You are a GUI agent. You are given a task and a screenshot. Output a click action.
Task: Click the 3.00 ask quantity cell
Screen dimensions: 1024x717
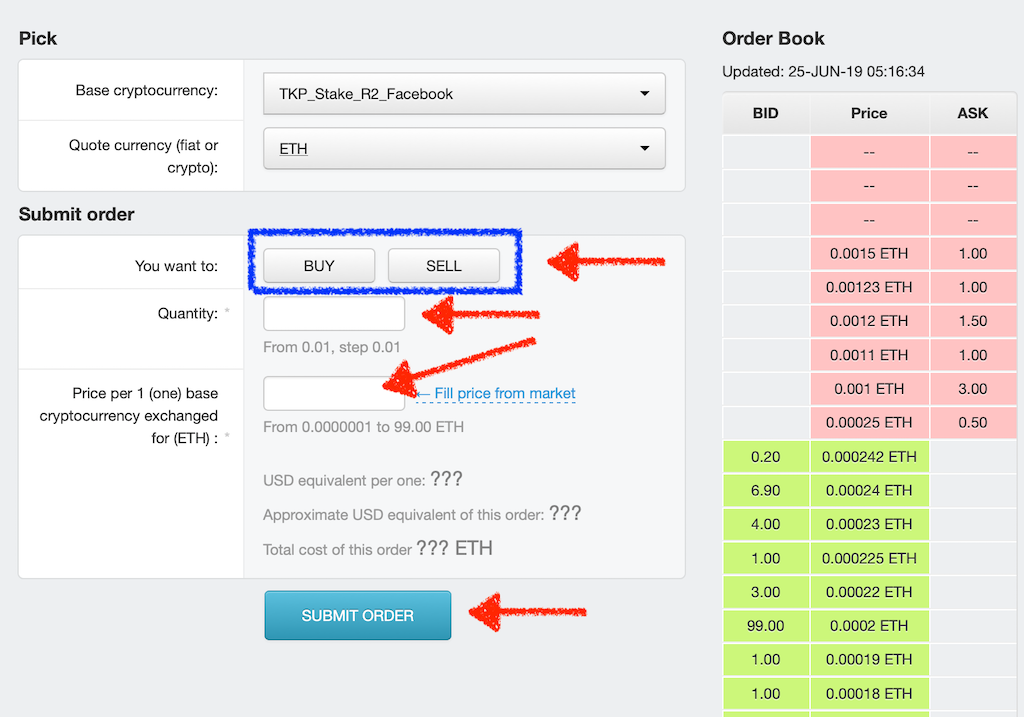pyautogui.click(x=972, y=388)
